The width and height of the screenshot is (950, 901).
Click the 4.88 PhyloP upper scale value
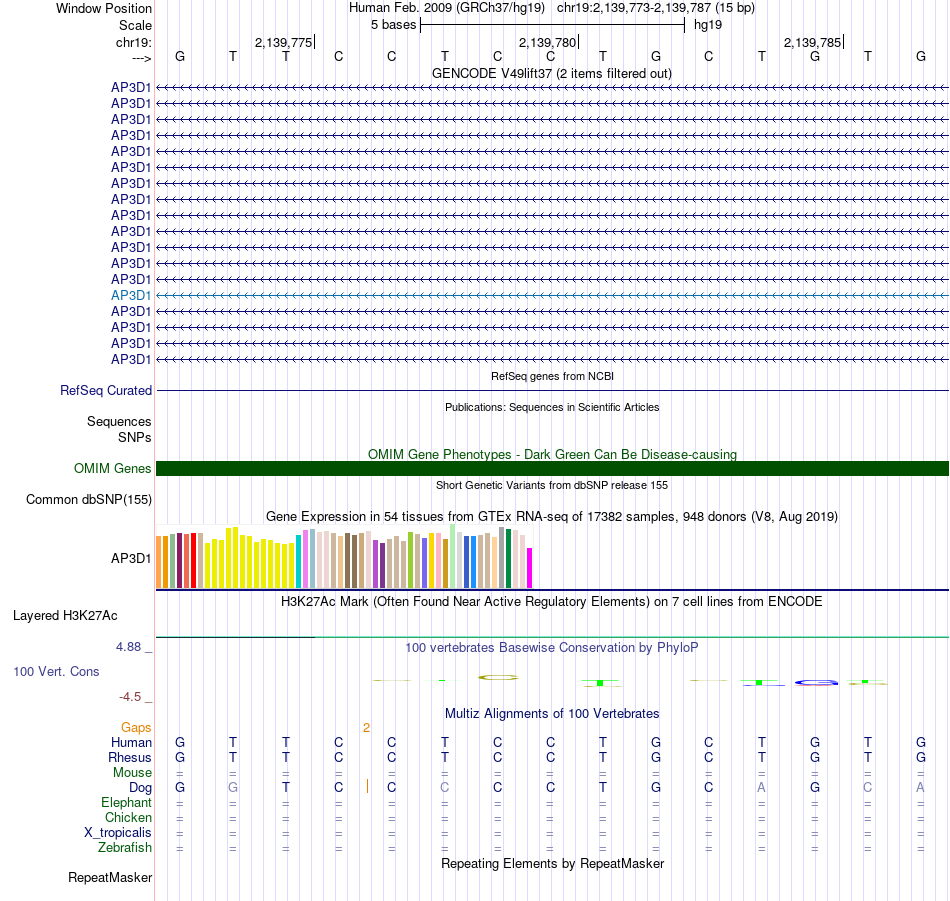(x=128, y=647)
